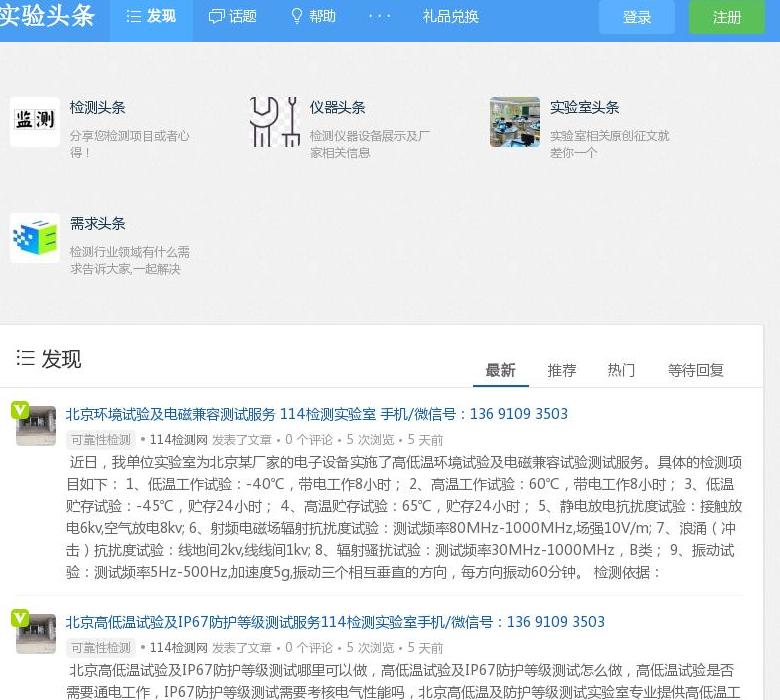The image size is (780, 700).
Task: Open the 检测头条 category title
Action: [x=98, y=107]
